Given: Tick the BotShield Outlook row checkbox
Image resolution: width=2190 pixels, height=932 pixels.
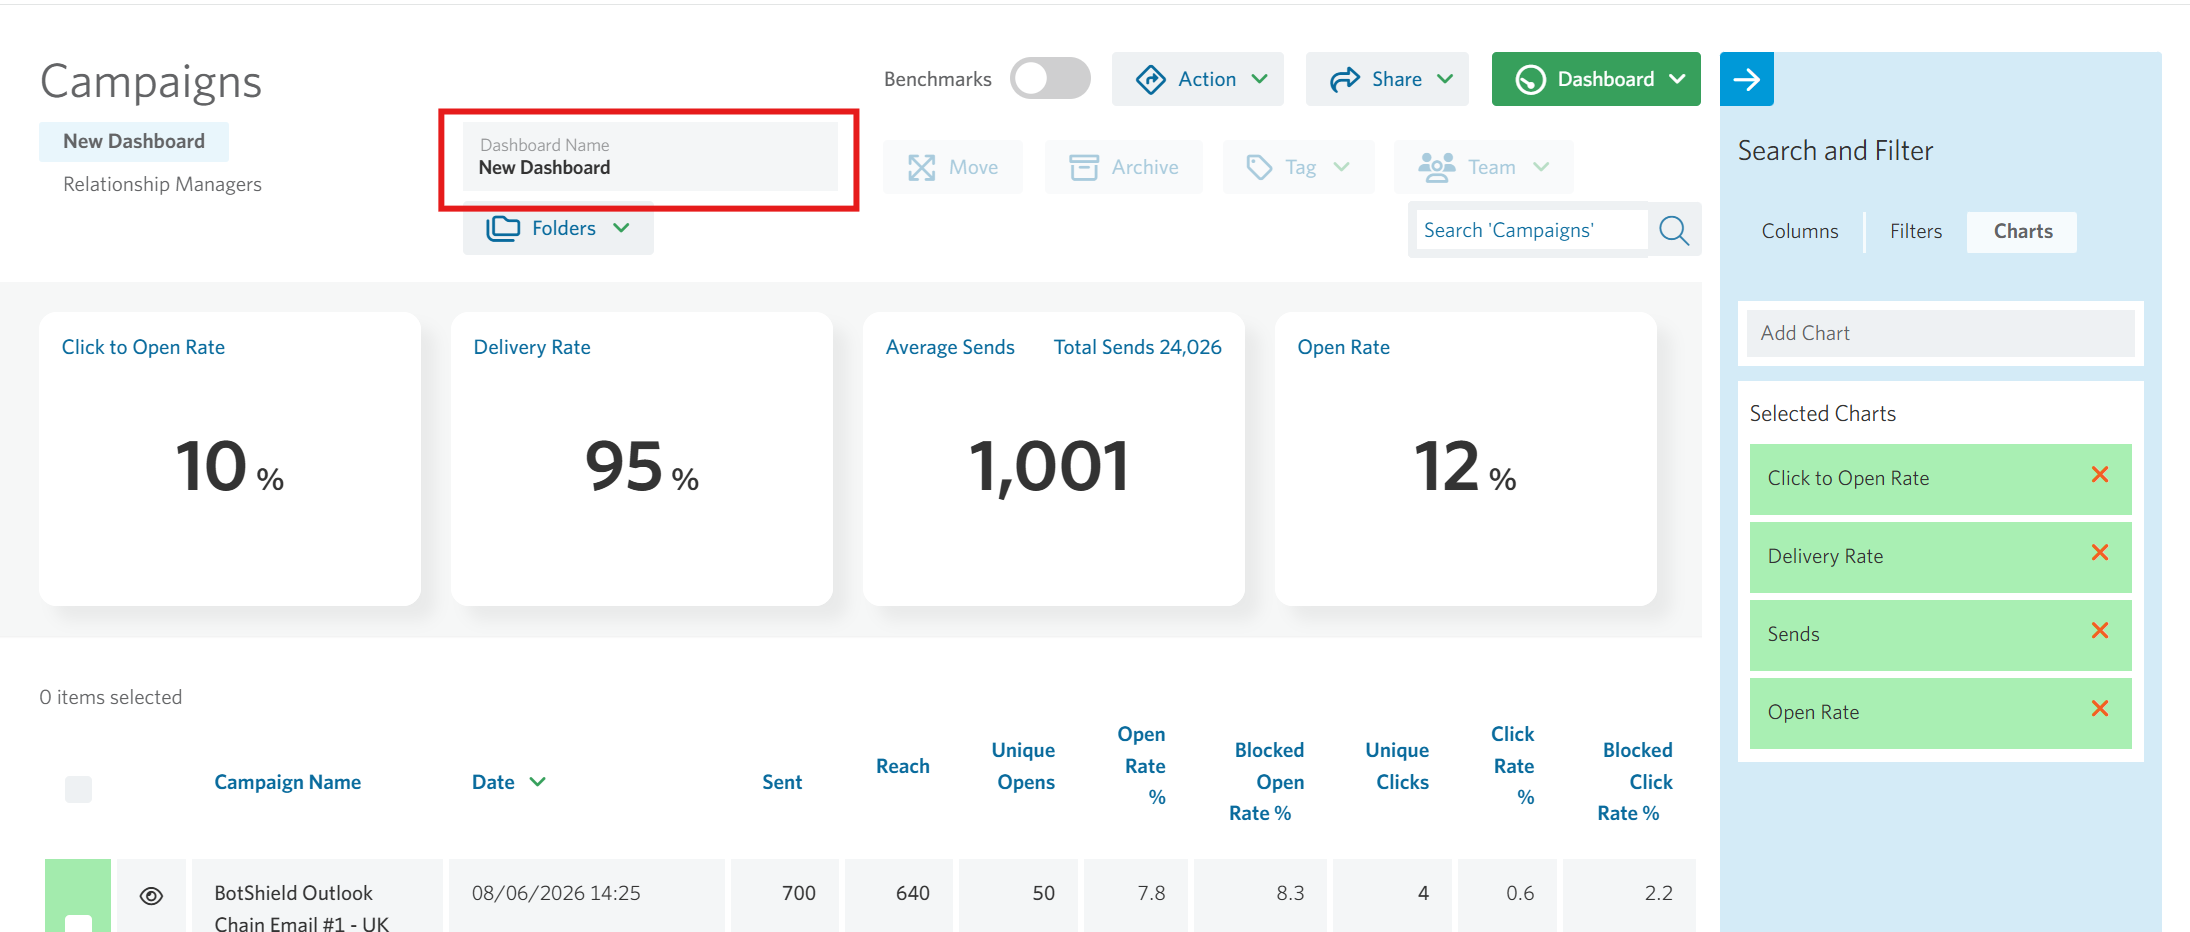Looking at the screenshot, I should 78,923.
